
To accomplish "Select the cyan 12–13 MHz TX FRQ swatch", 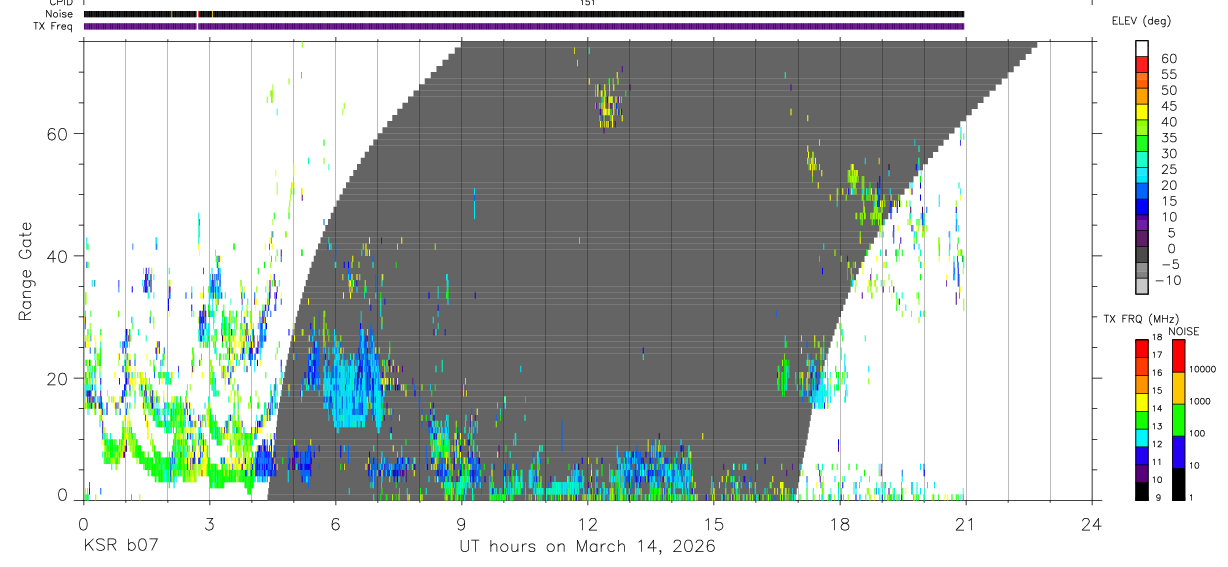I will coord(1141,437).
